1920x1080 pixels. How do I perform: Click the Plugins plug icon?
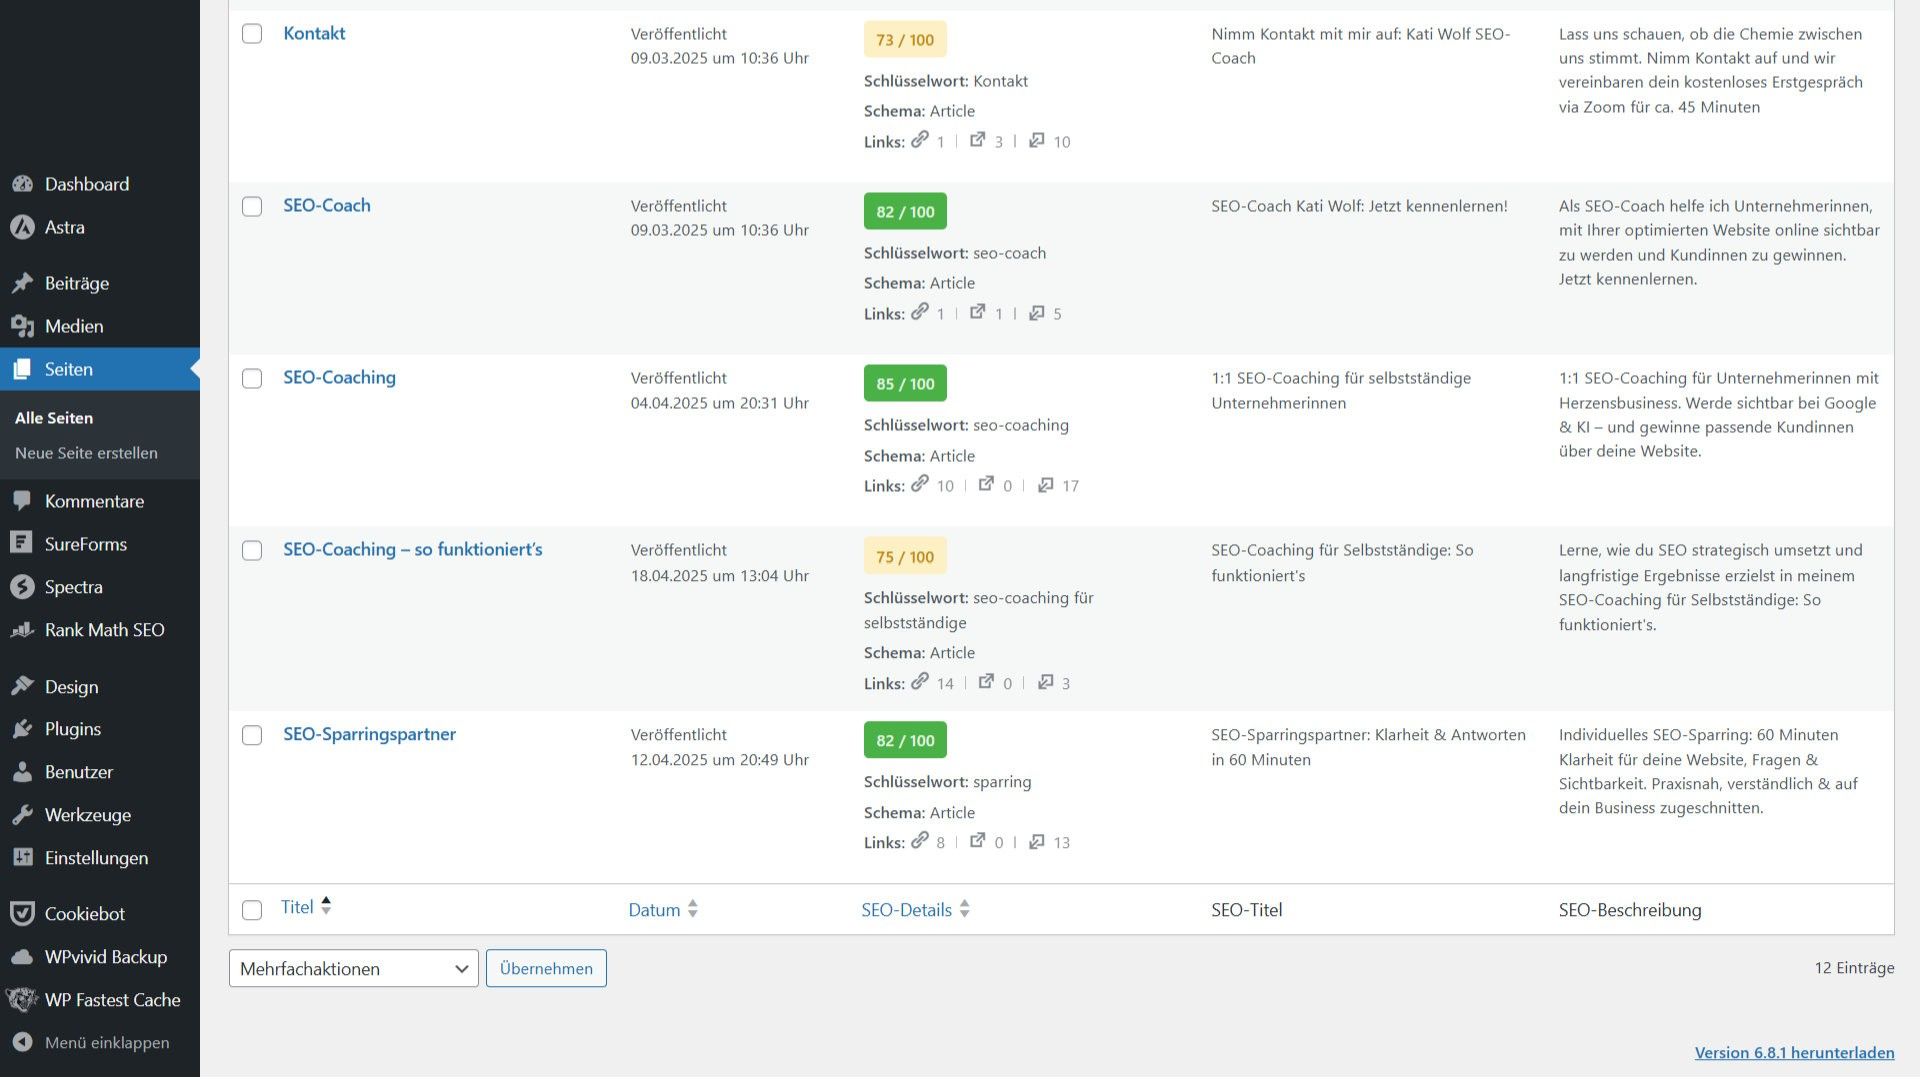tap(22, 729)
